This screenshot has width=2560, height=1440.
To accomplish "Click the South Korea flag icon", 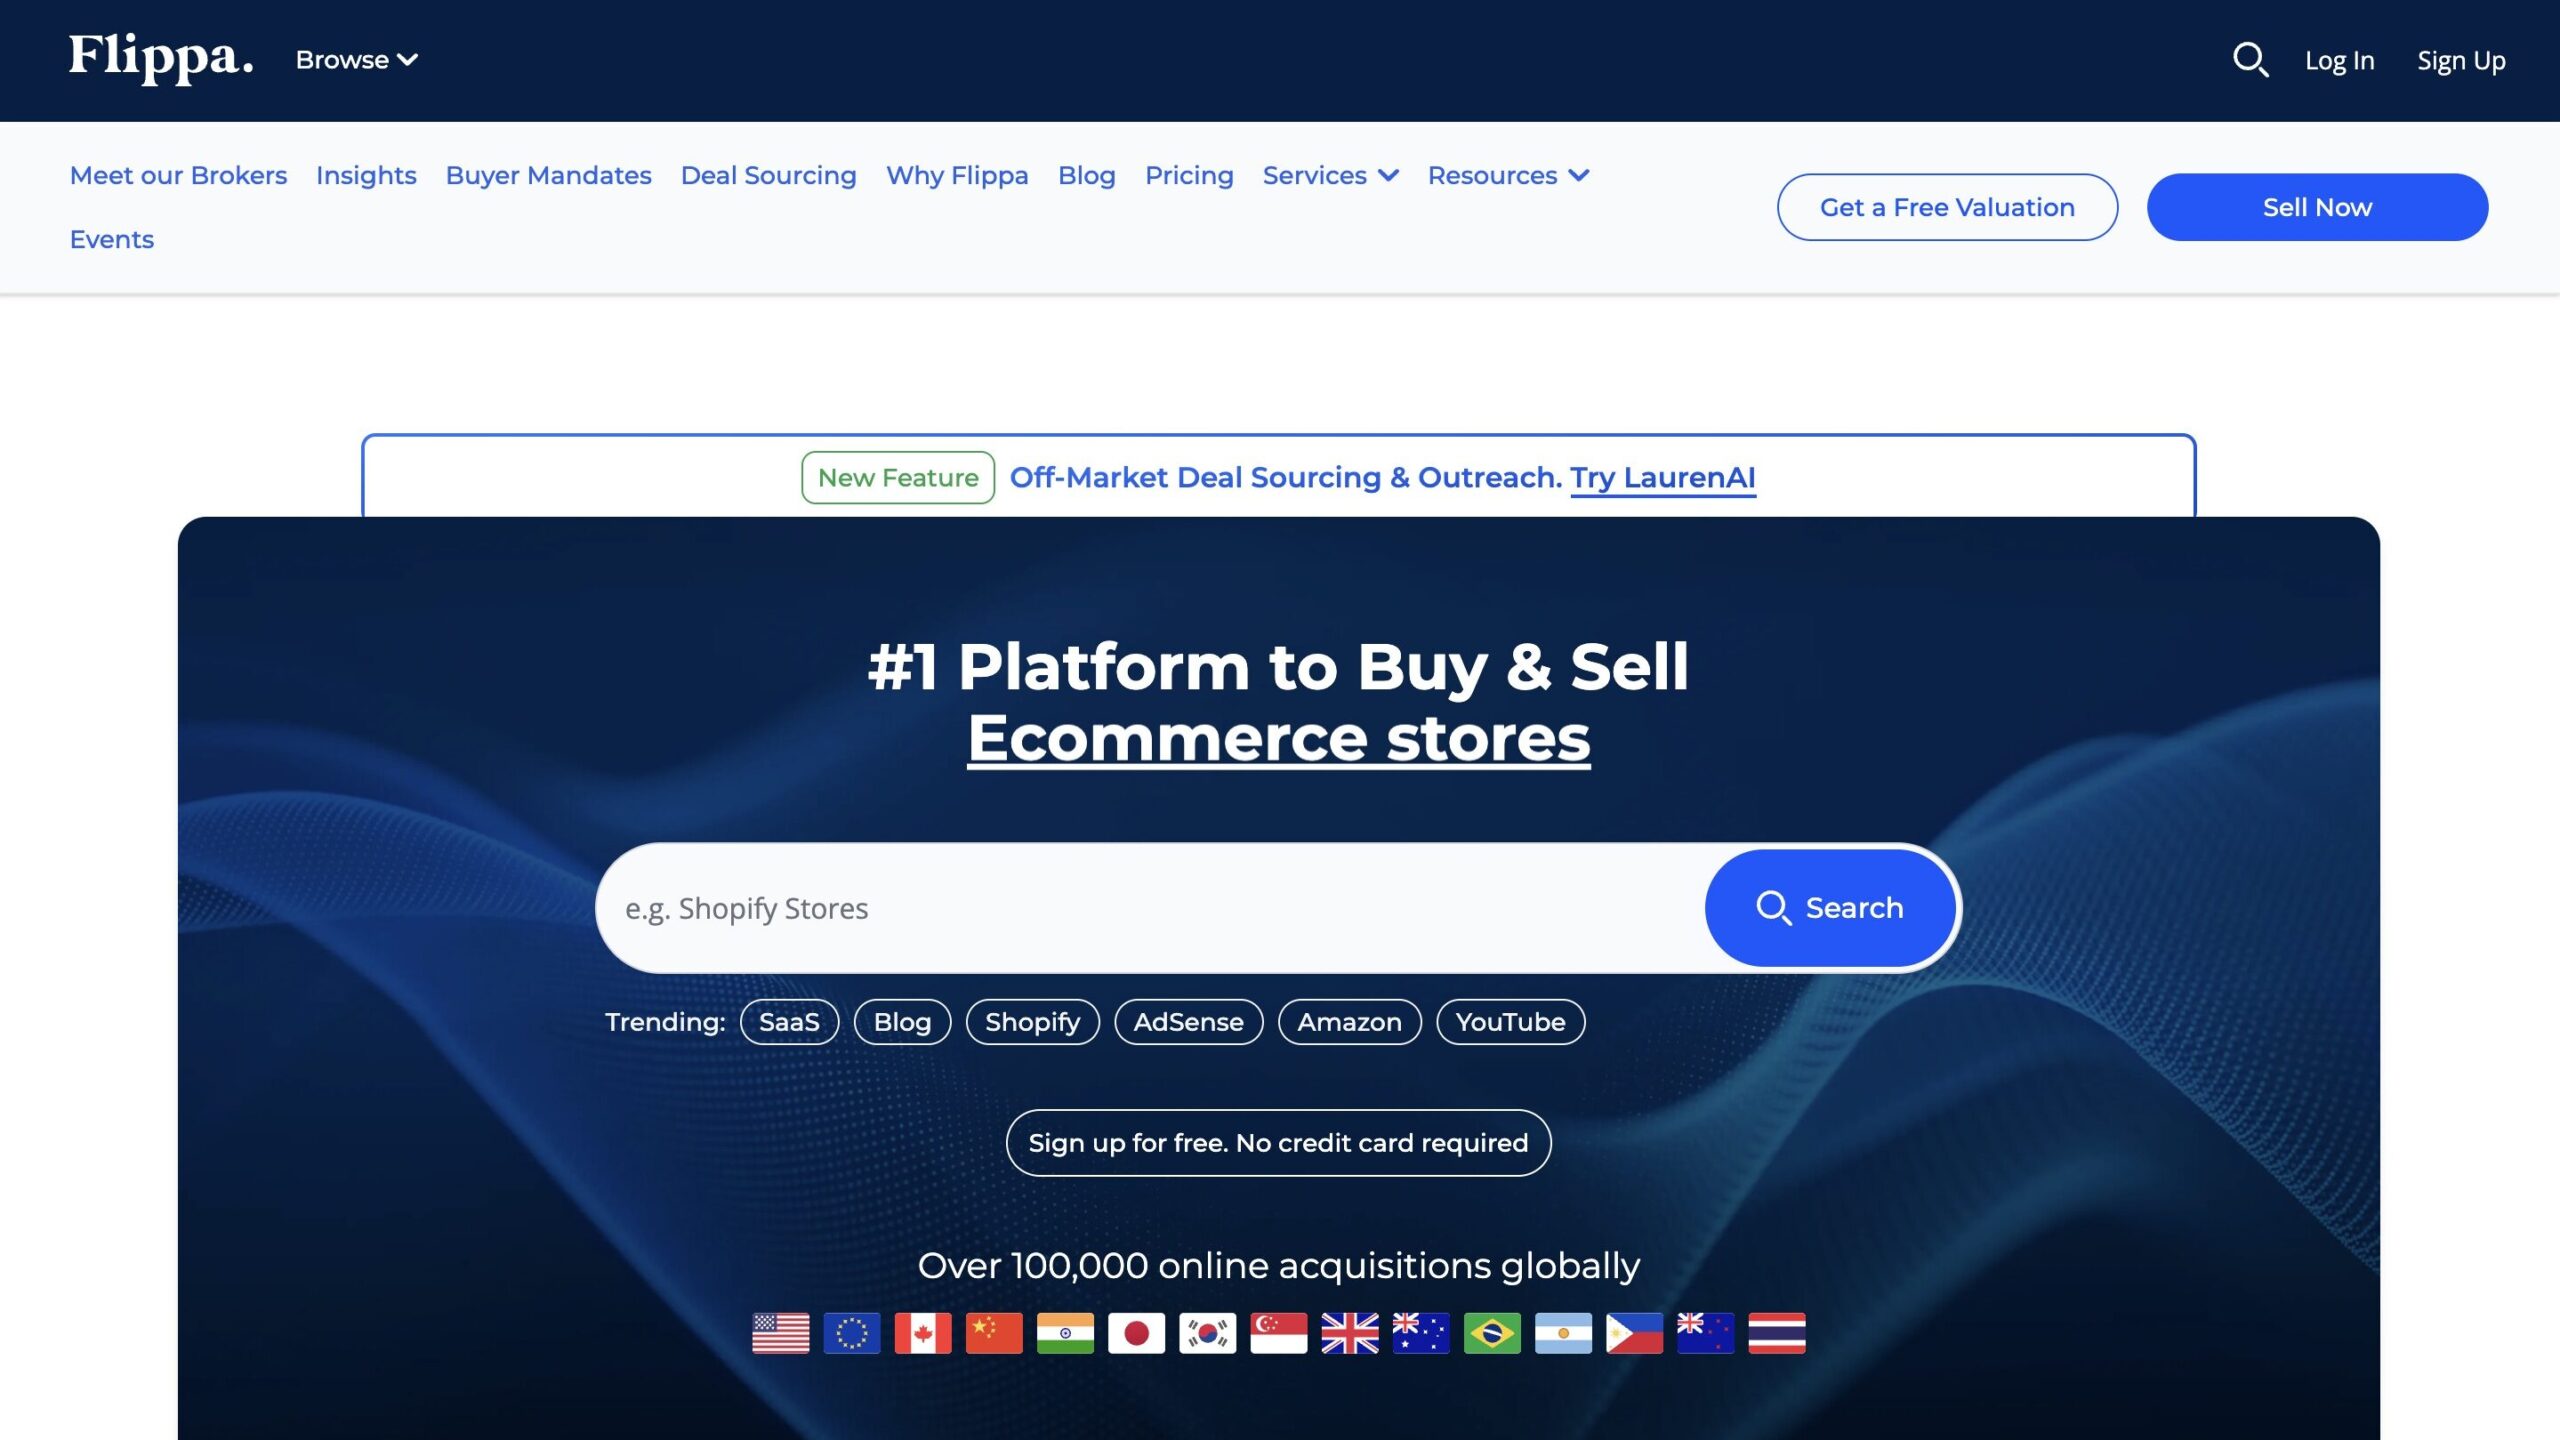I will [1207, 1333].
